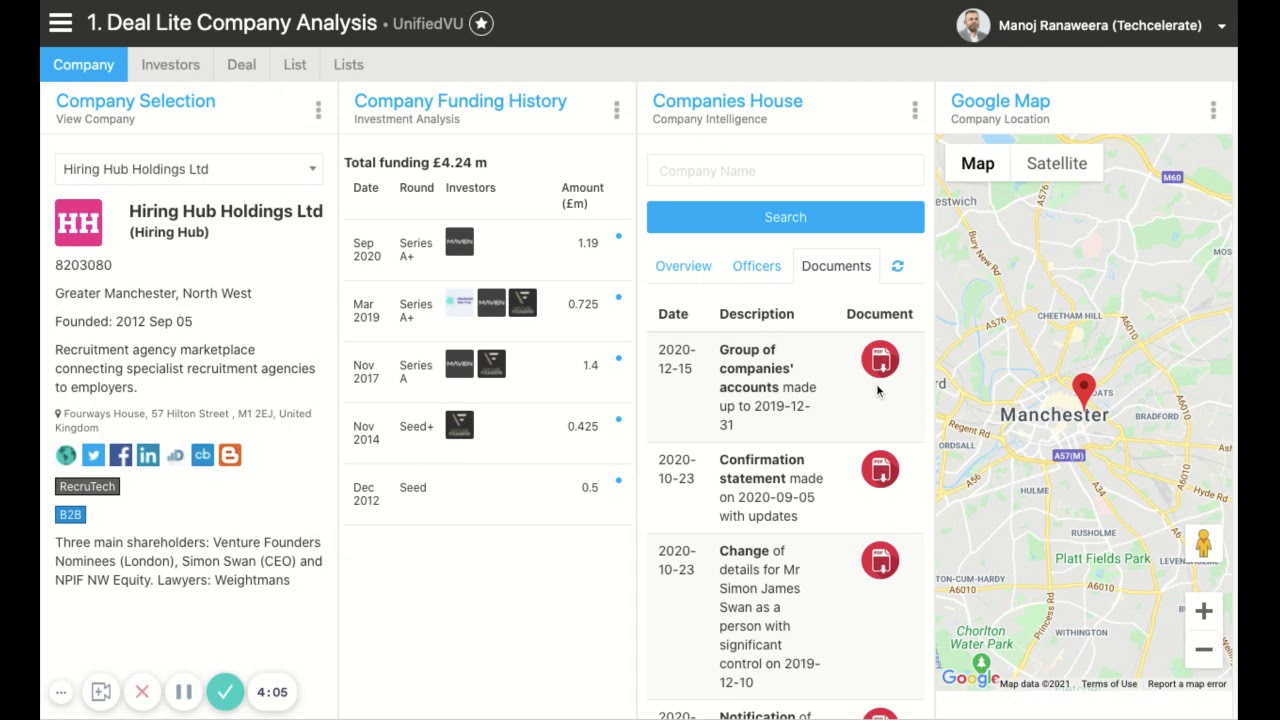Switch to the Lists tab
Viewport: 1280px width, 720px height.
[x=348, y=64]
